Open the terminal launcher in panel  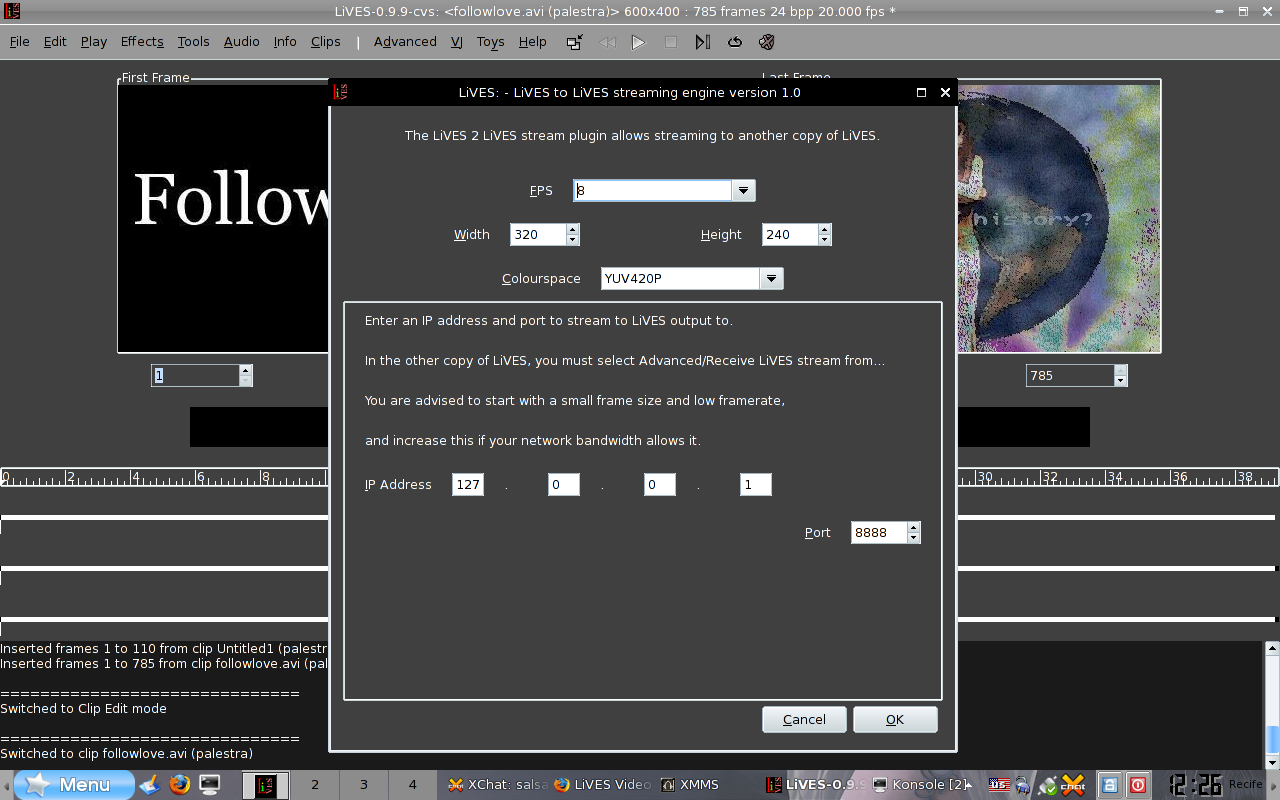click(209, 785)
